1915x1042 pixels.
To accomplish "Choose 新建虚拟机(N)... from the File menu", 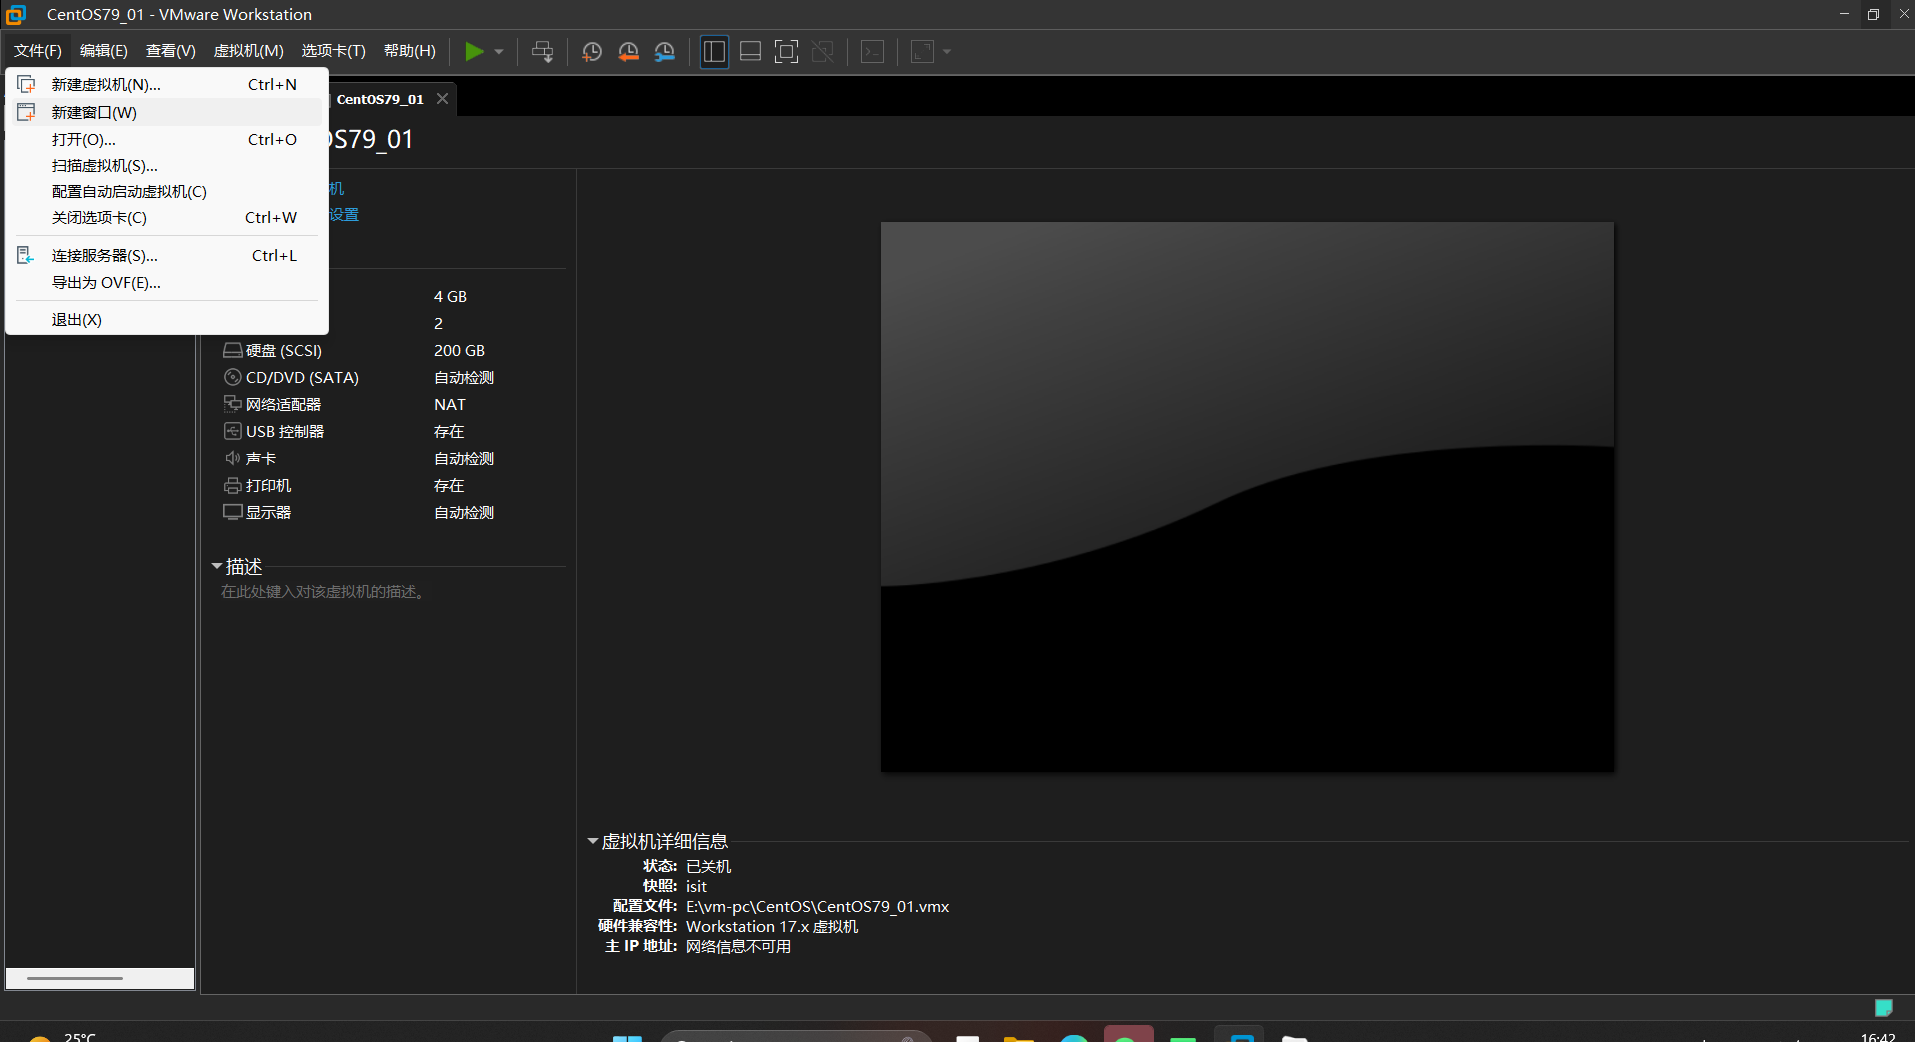I will tap(167, 85).
